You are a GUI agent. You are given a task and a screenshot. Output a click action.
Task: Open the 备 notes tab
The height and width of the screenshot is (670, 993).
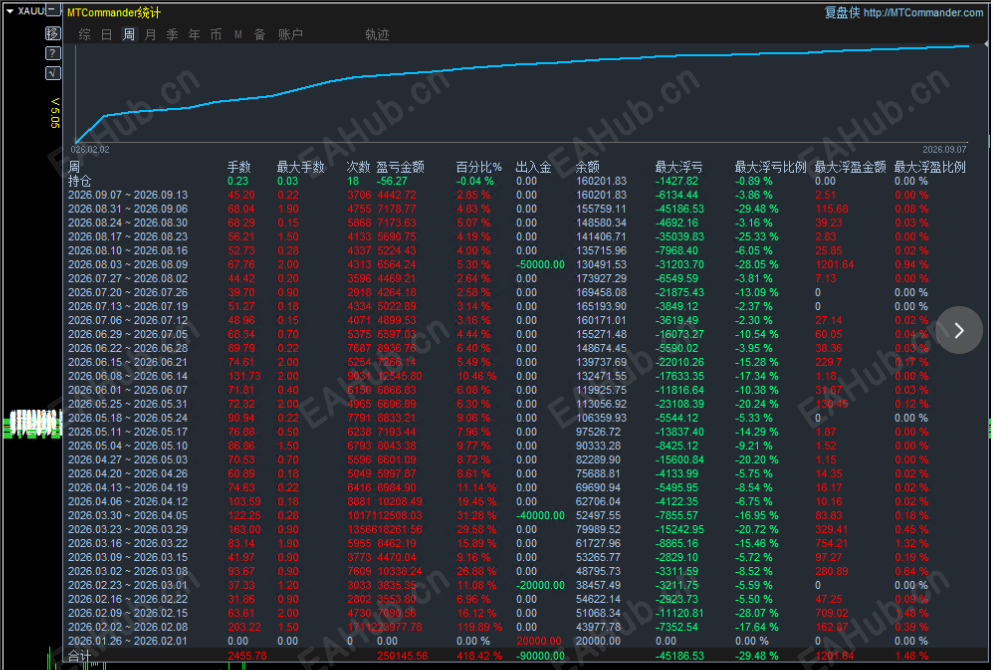click(260, 34)
